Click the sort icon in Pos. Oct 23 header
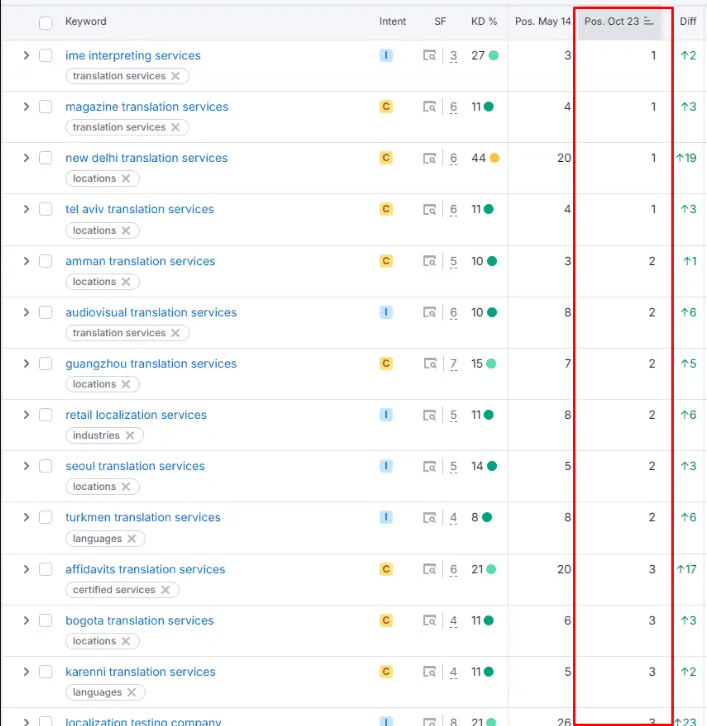This screenshot has height=726, width=707. [649, 21]
